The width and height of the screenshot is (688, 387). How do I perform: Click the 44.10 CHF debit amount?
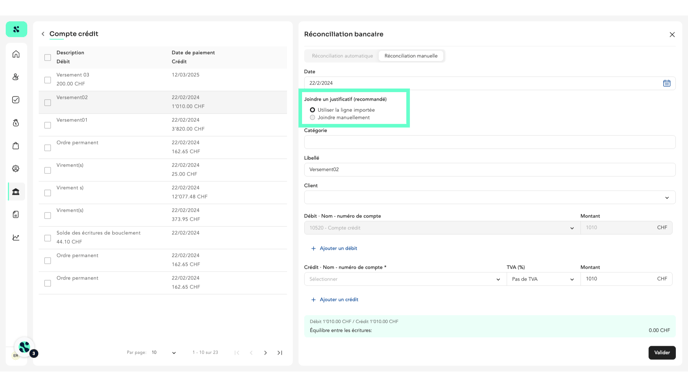pos(69,242)
